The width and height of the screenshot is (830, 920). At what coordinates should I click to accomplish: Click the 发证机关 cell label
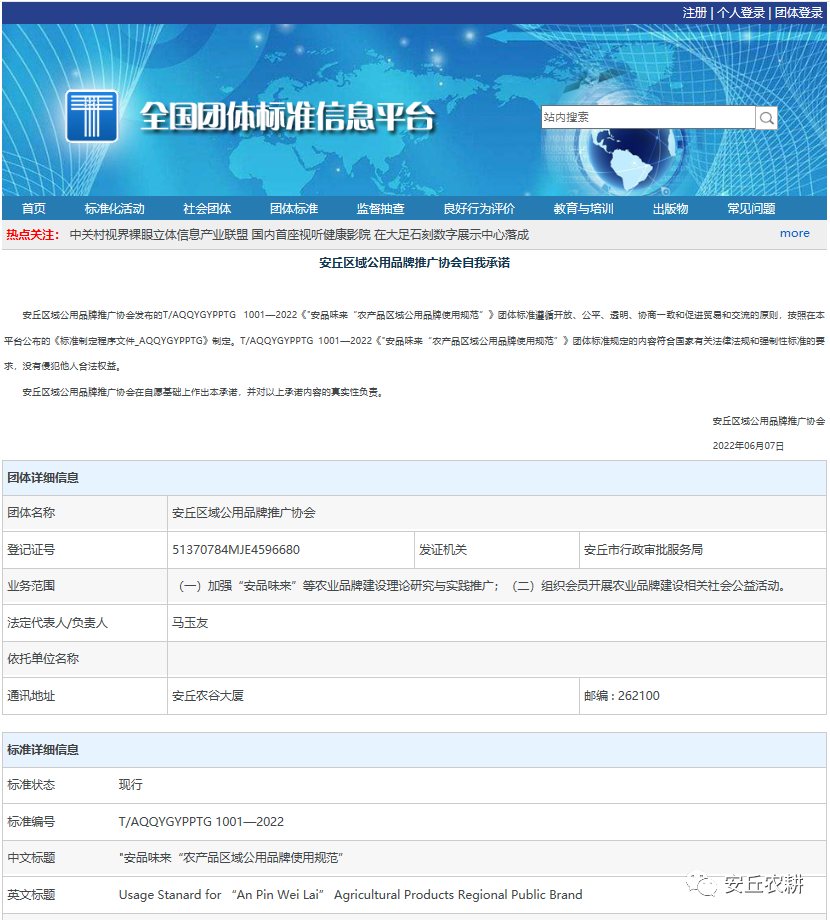pos(443,550)
